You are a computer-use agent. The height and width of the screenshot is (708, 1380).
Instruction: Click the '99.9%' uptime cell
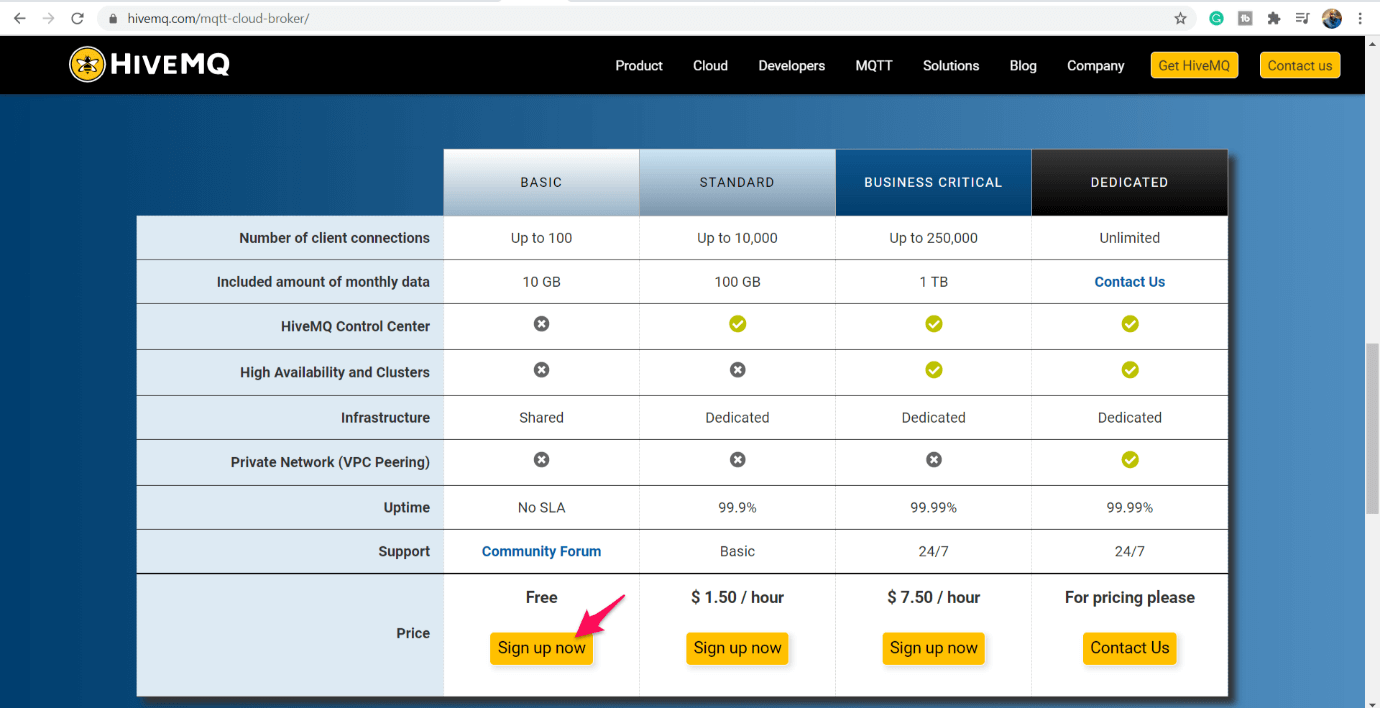coord(737,508)
